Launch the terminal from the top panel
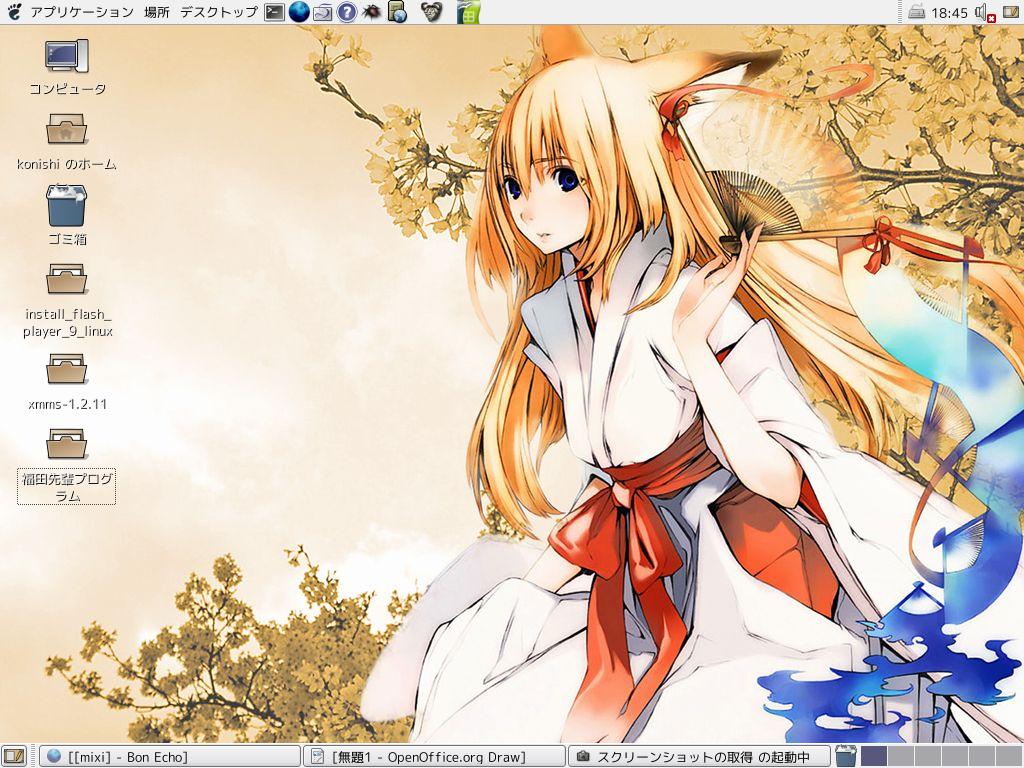Image resolution: width=1024 pixels, height=768 pixels. [274, 12]
